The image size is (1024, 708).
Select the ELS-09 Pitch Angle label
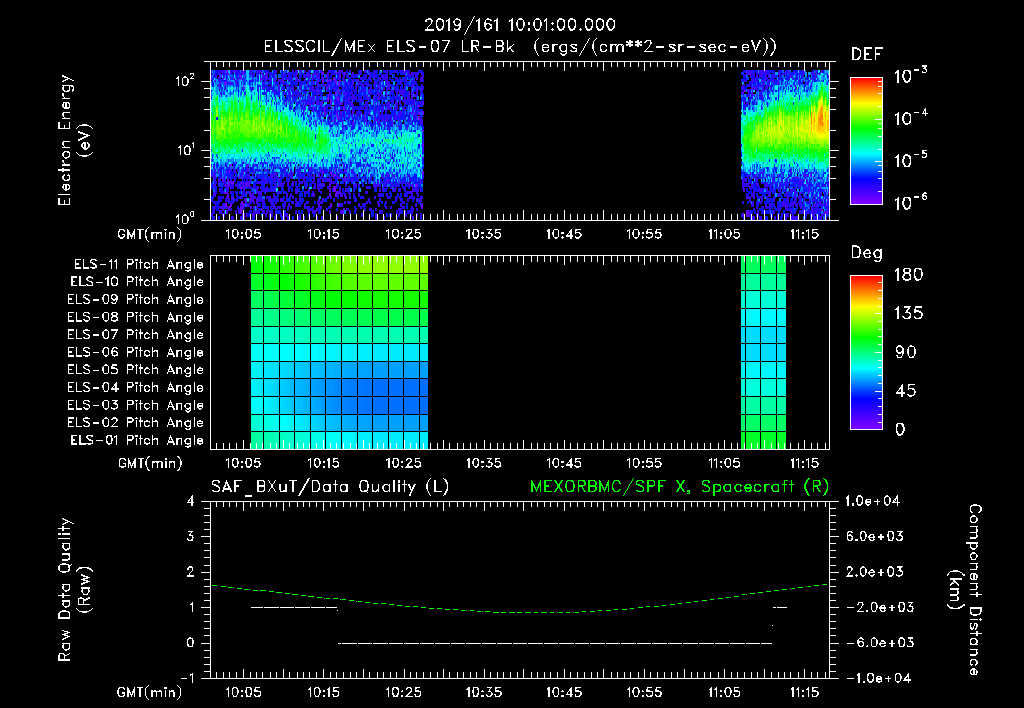(135, 299)
